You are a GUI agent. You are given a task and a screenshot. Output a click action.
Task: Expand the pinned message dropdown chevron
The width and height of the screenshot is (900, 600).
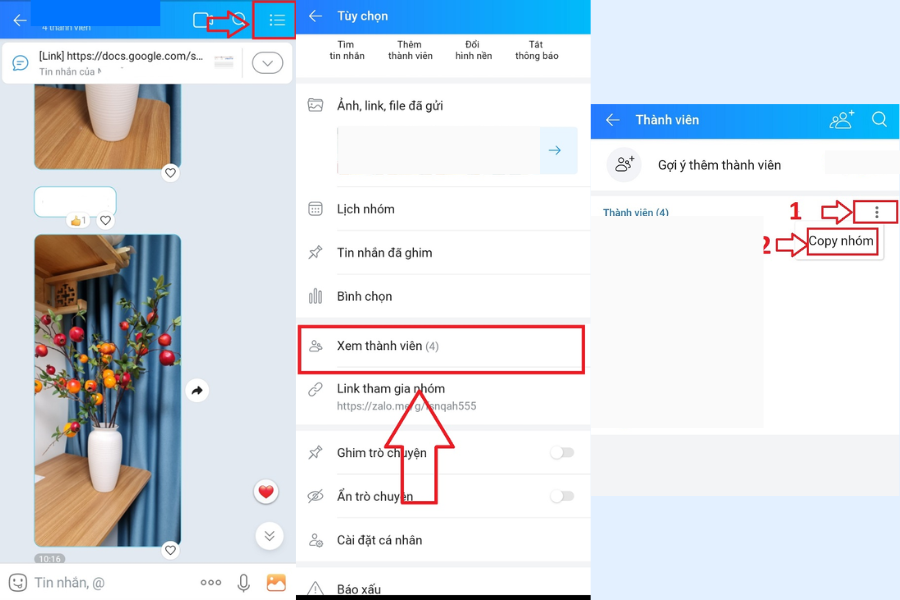click(x=267, y=63)
